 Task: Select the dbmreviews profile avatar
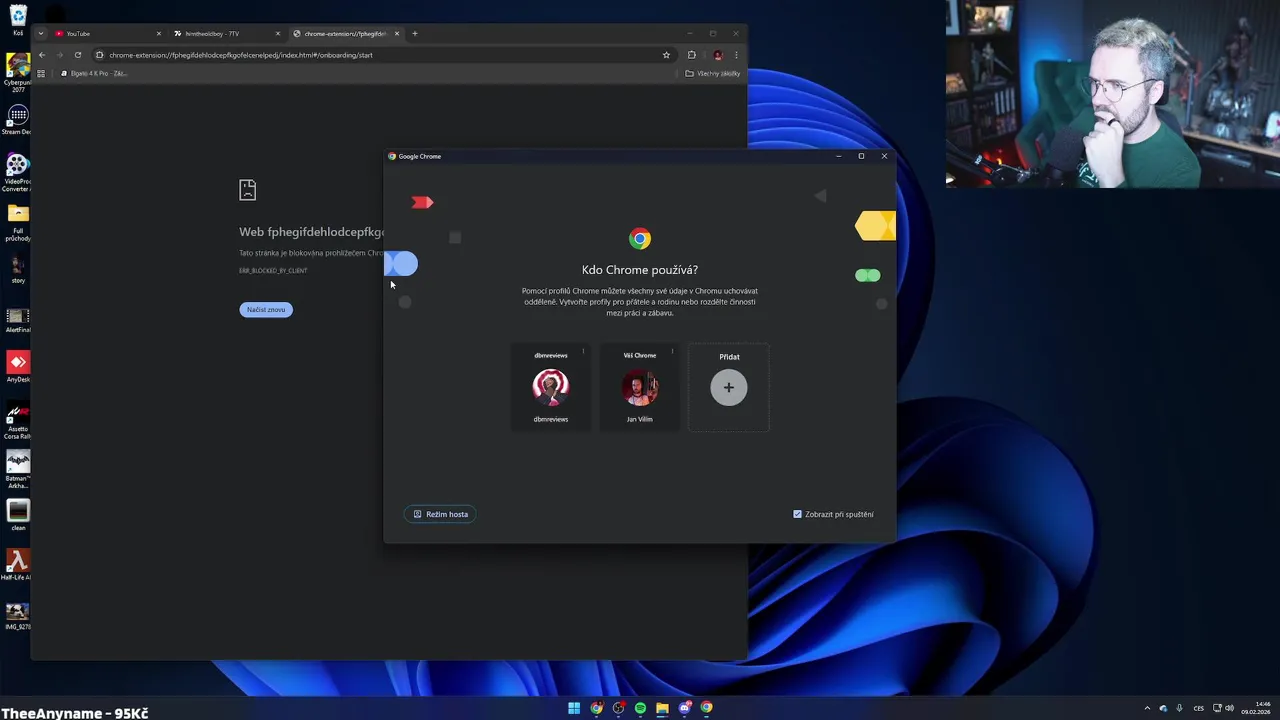coord(550,387)
